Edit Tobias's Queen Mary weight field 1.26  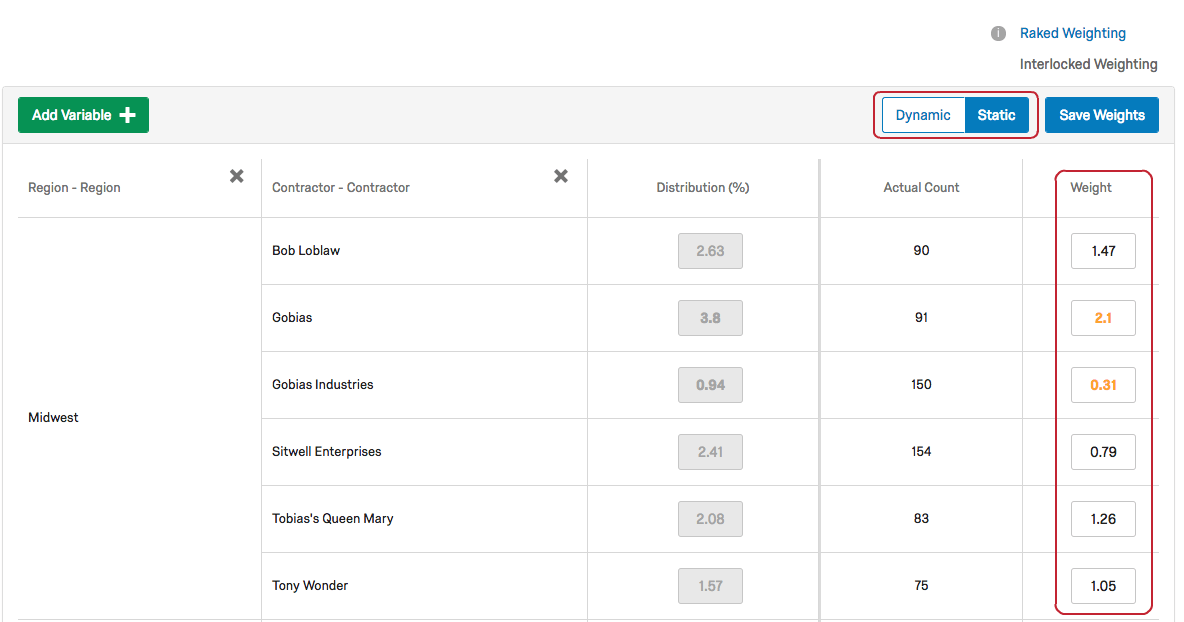pyautogui.click(x=1103, y=519)
